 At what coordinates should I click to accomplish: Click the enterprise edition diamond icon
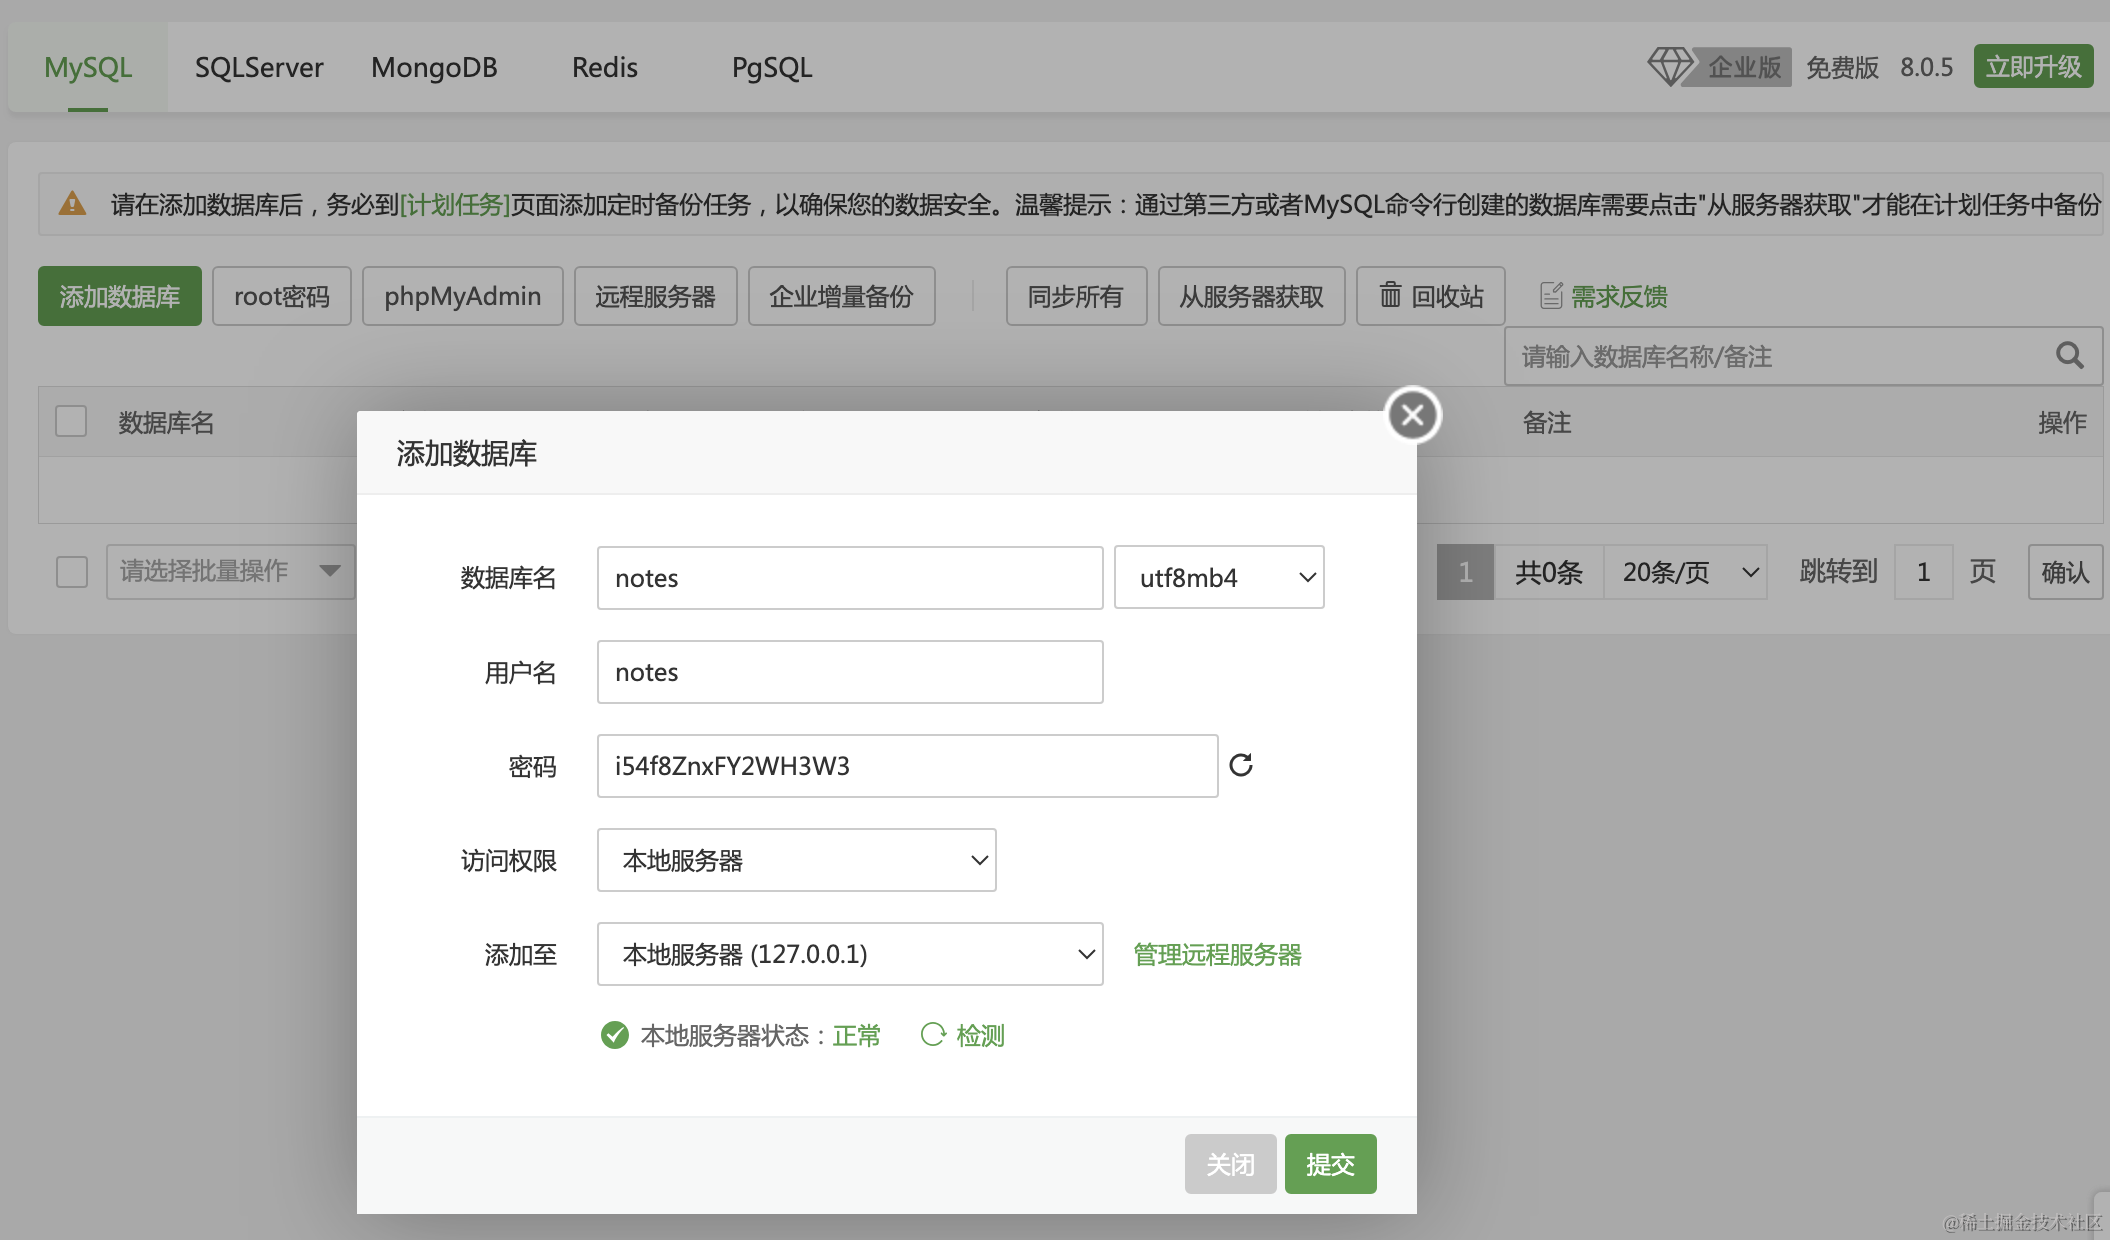(1668, 67)
